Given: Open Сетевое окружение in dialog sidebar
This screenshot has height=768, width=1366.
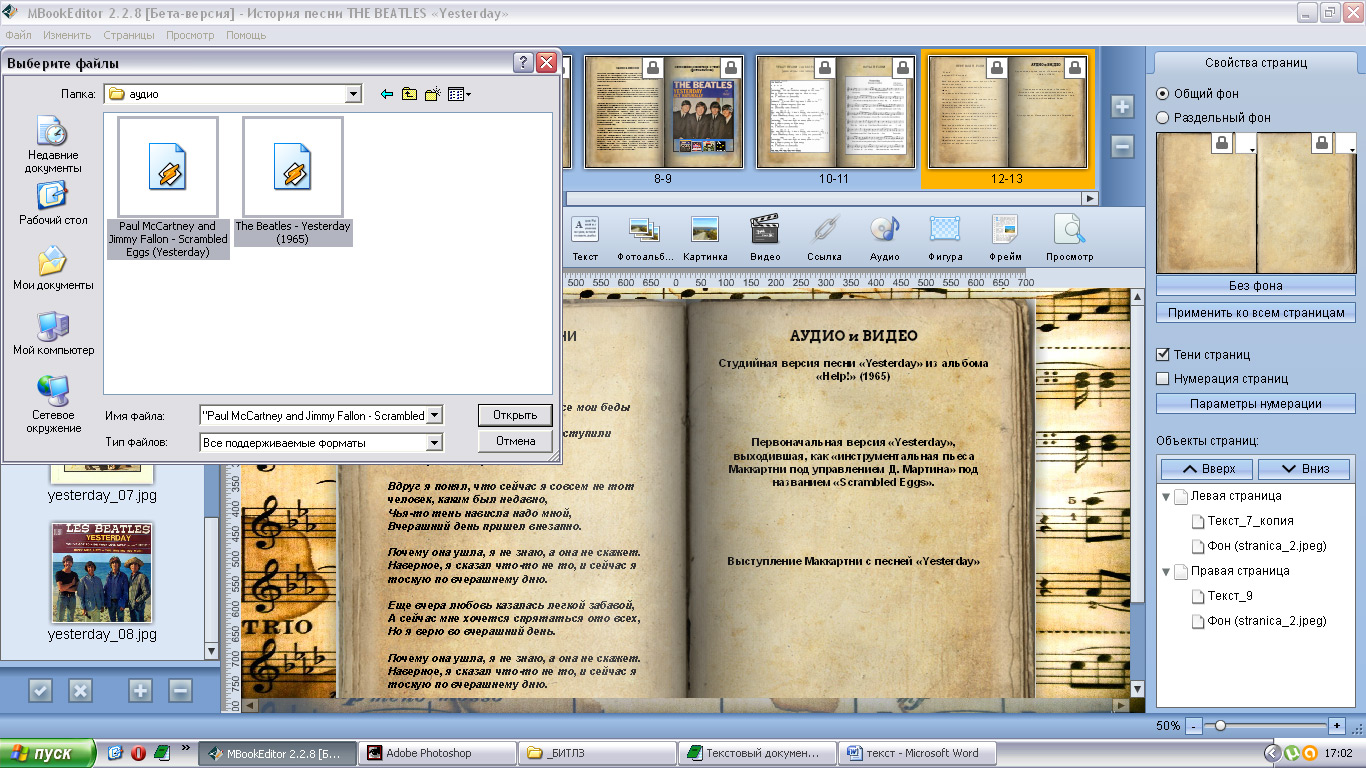Looking at the screenshot, I should [x=53, y=404].
